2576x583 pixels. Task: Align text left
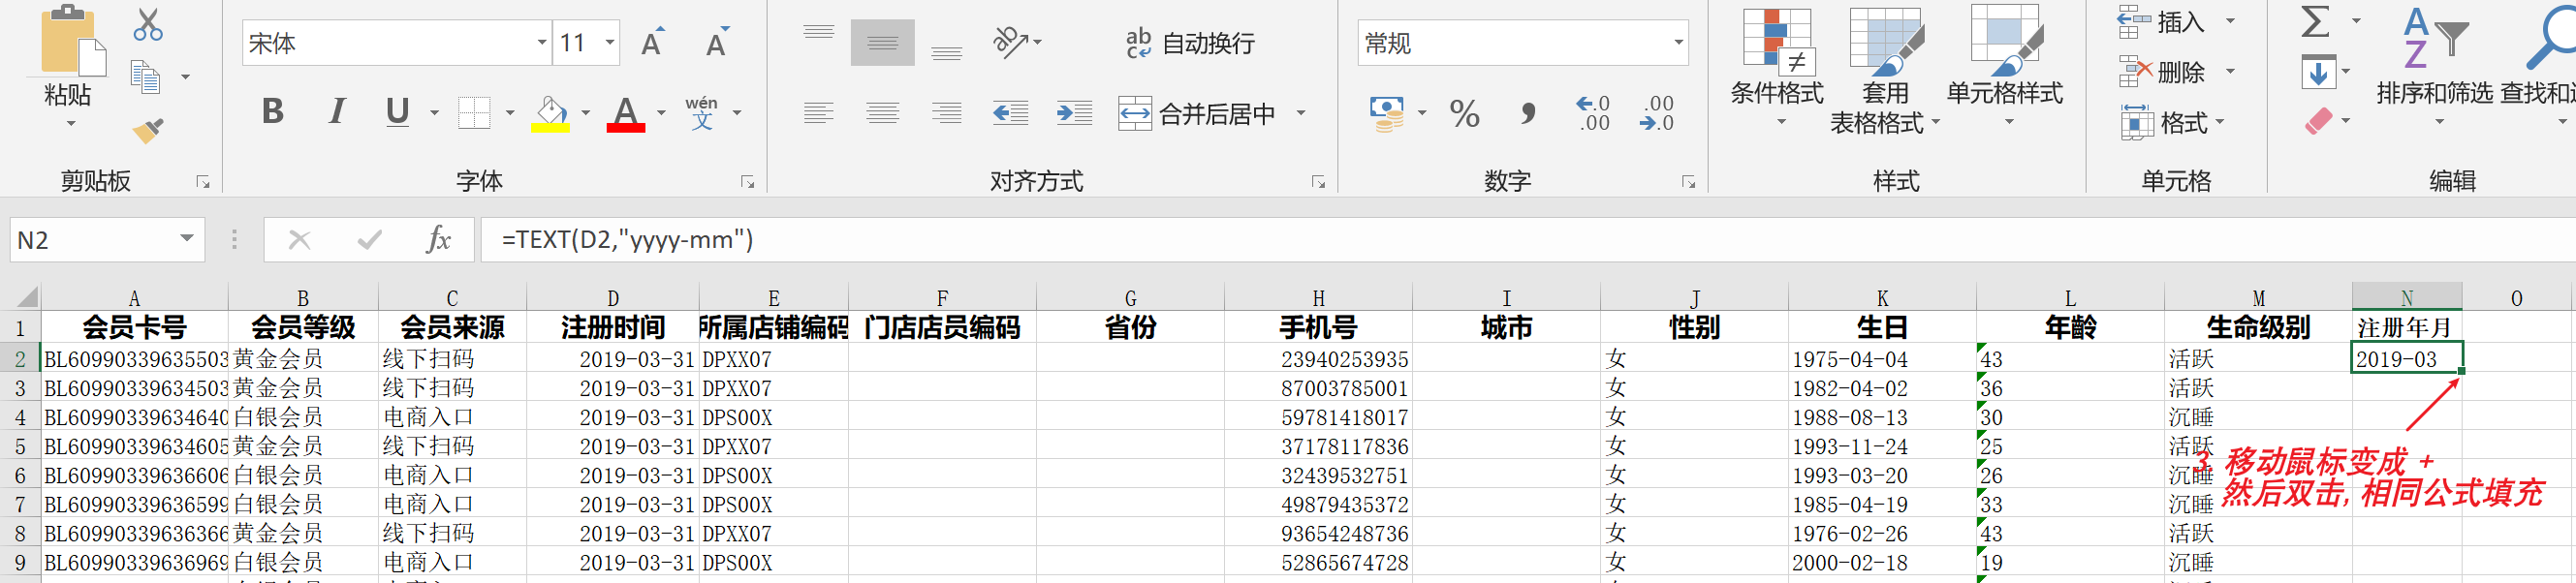tap(819, 113)
